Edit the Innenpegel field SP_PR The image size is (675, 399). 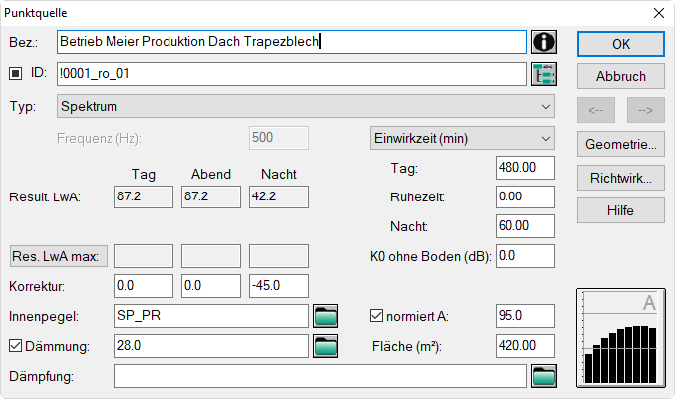click(x=211, y=316)
